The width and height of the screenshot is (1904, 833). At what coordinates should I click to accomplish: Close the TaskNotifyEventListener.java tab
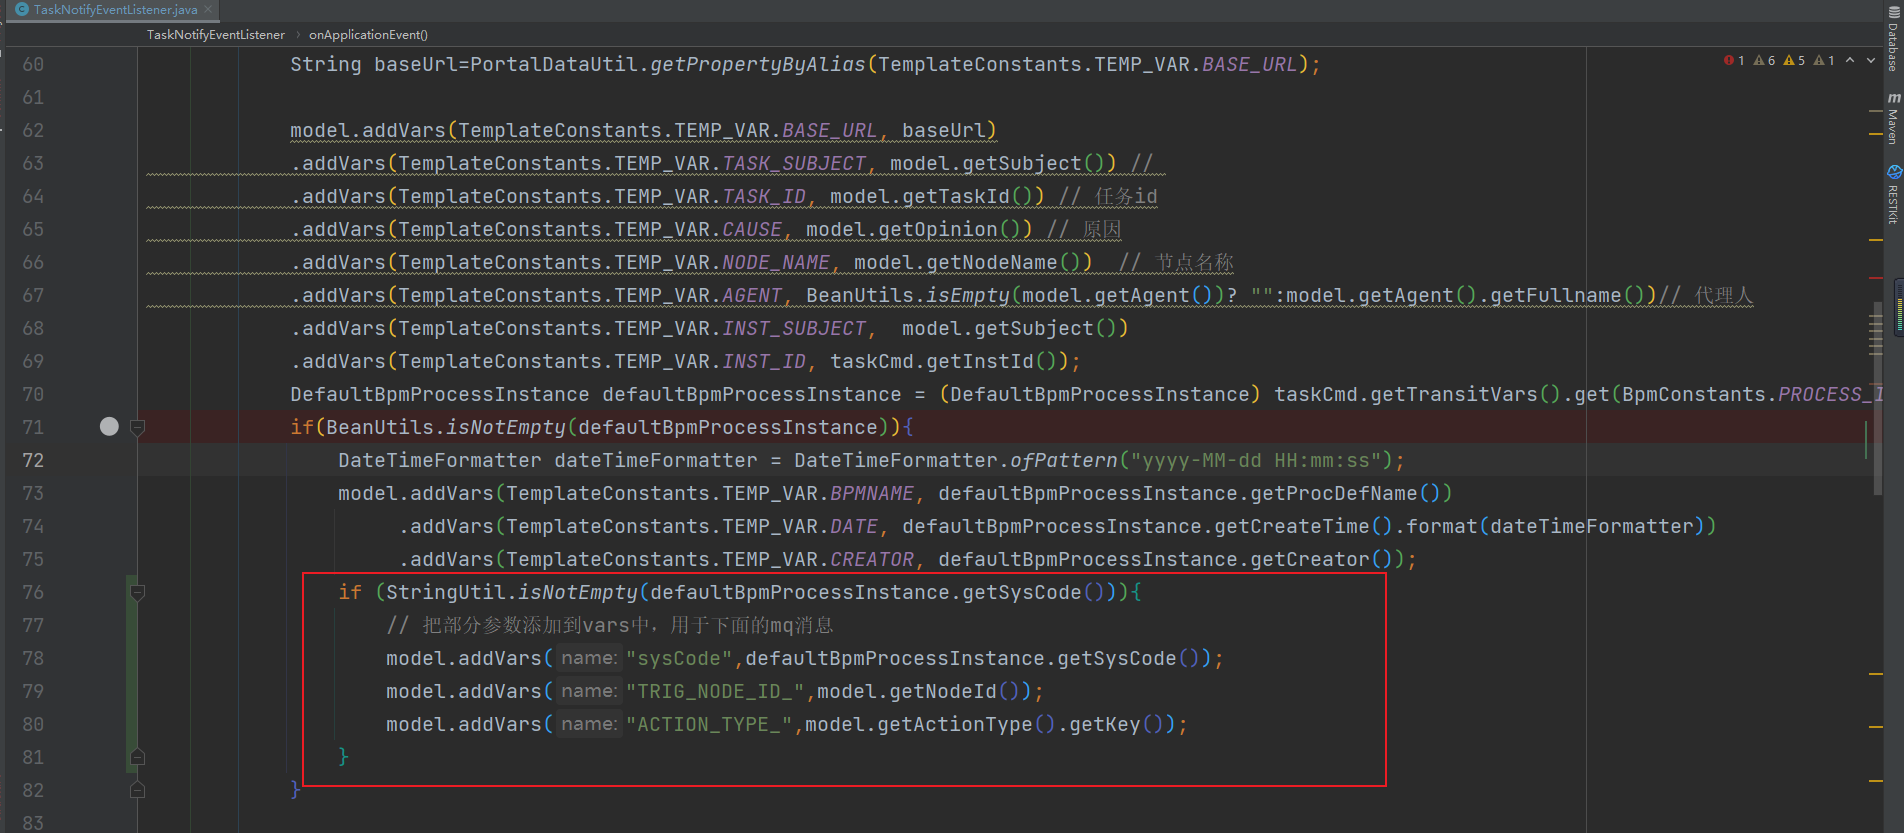(208, 10)
